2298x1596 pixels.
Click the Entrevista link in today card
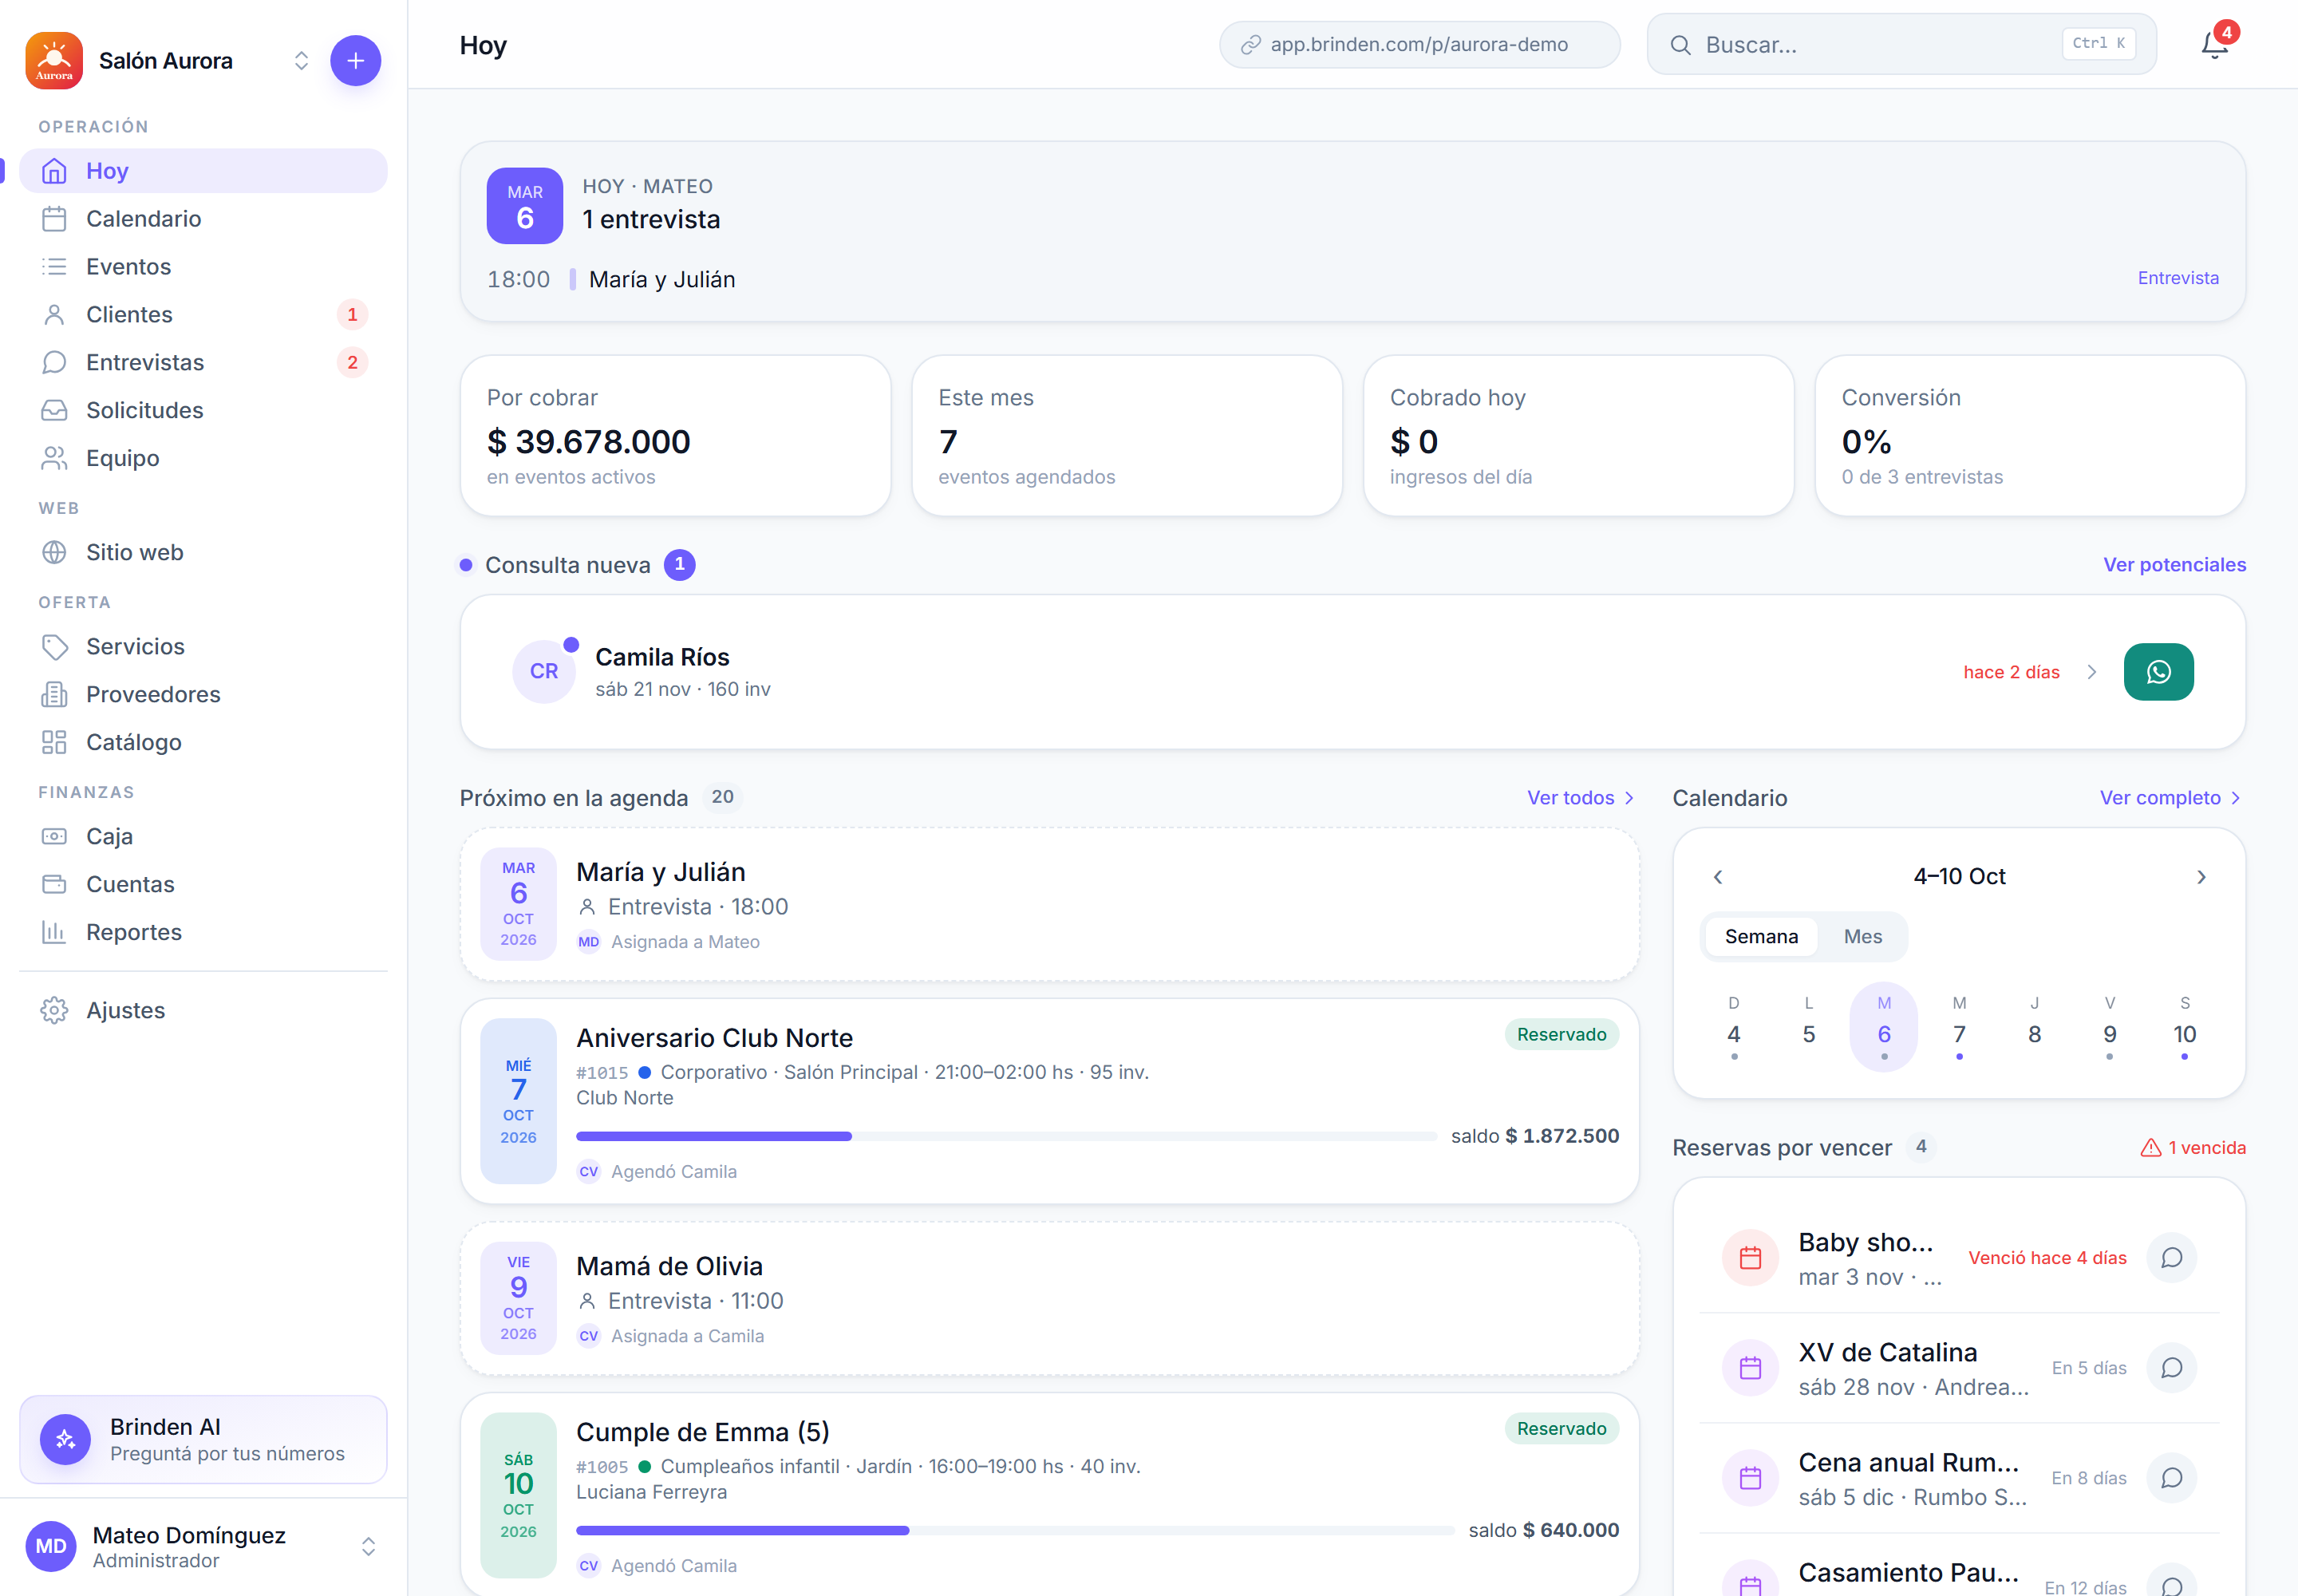[2178, 278]
